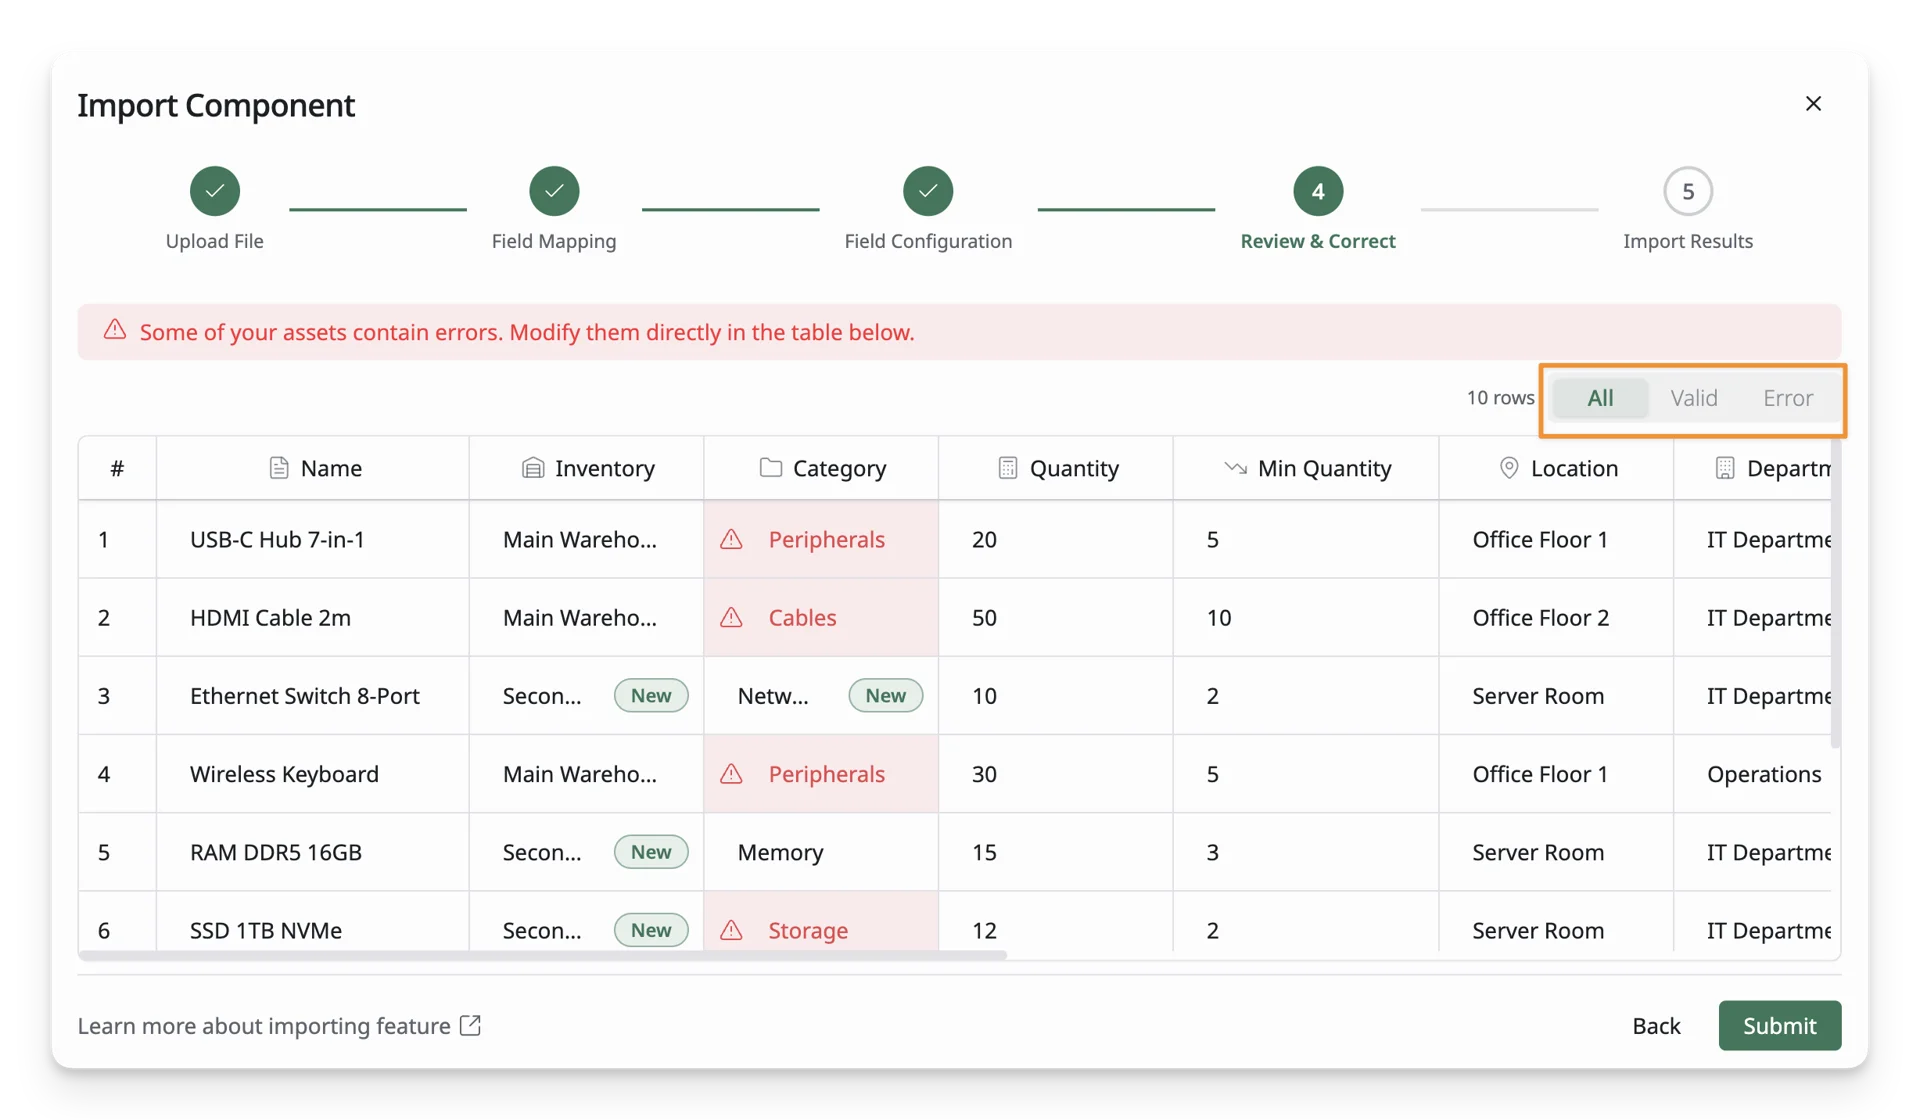Click the warning icon beside Cables category
This screenshot has width=1920, height=1120.
tap(732, 618)
